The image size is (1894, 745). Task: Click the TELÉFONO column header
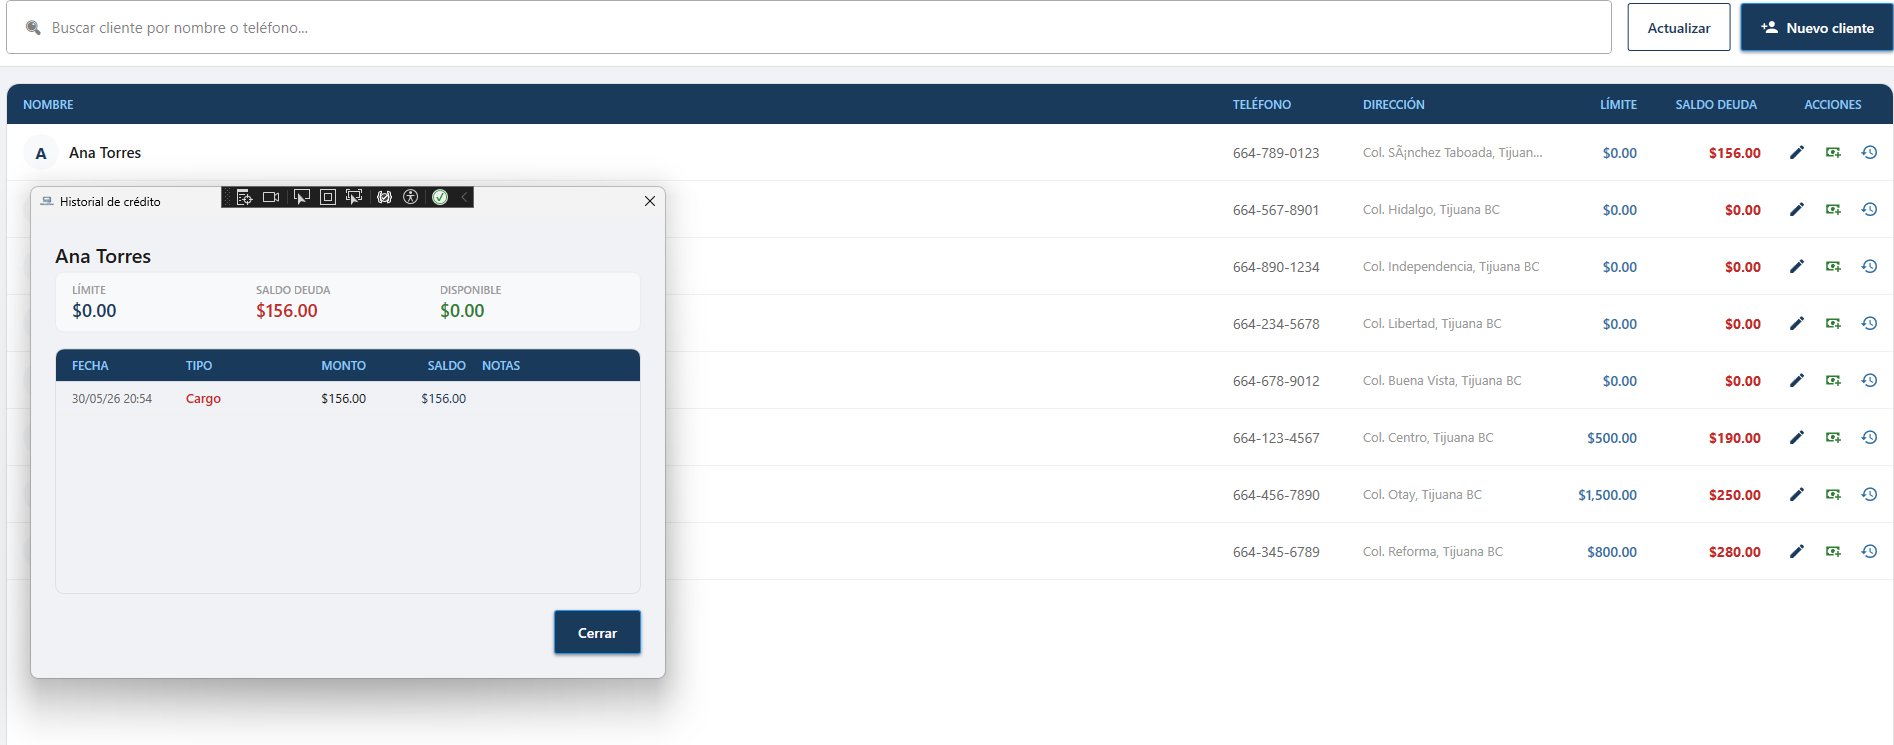pyautogui.click(x=1262, y=104)
